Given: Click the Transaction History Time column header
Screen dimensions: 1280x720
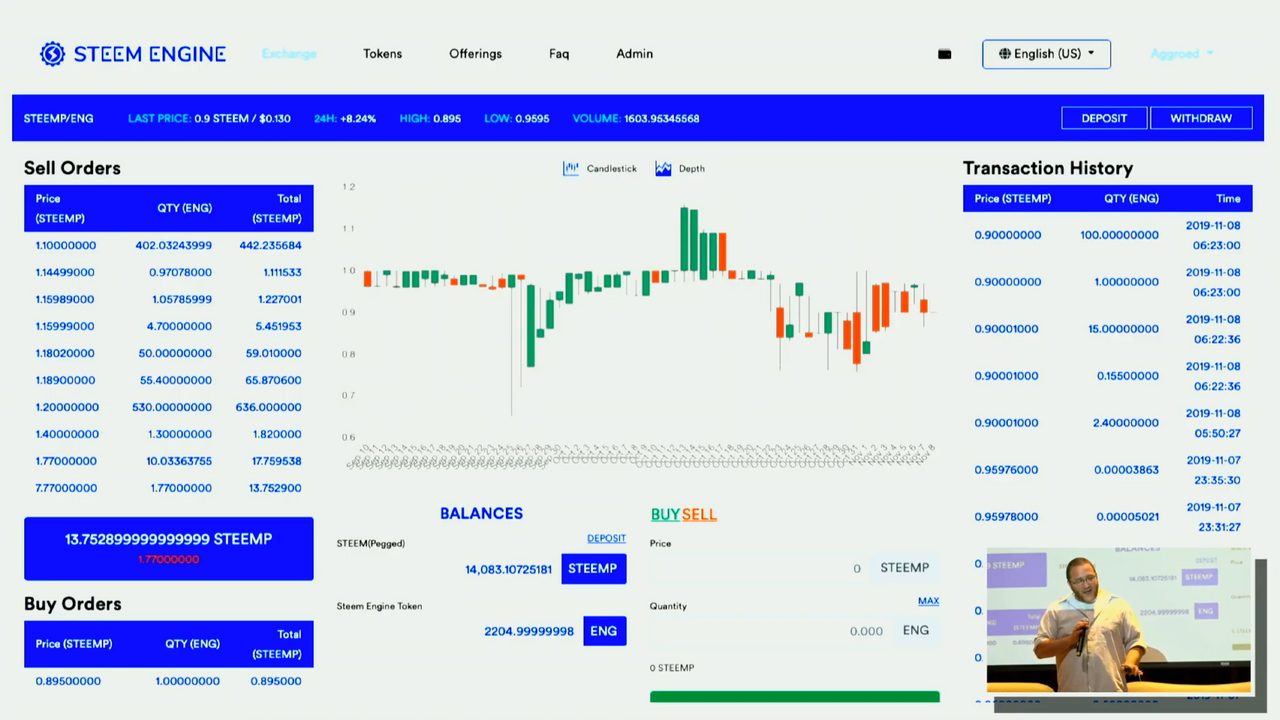Looking at the screenshot, I should tap(1228, 198).
